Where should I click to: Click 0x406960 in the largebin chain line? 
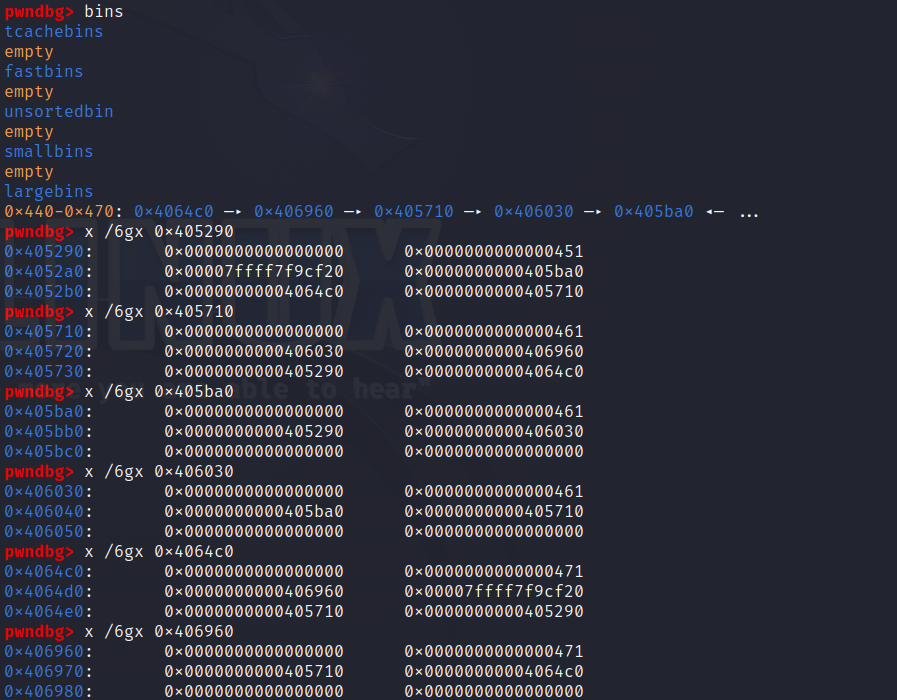[x=293, y=211]
